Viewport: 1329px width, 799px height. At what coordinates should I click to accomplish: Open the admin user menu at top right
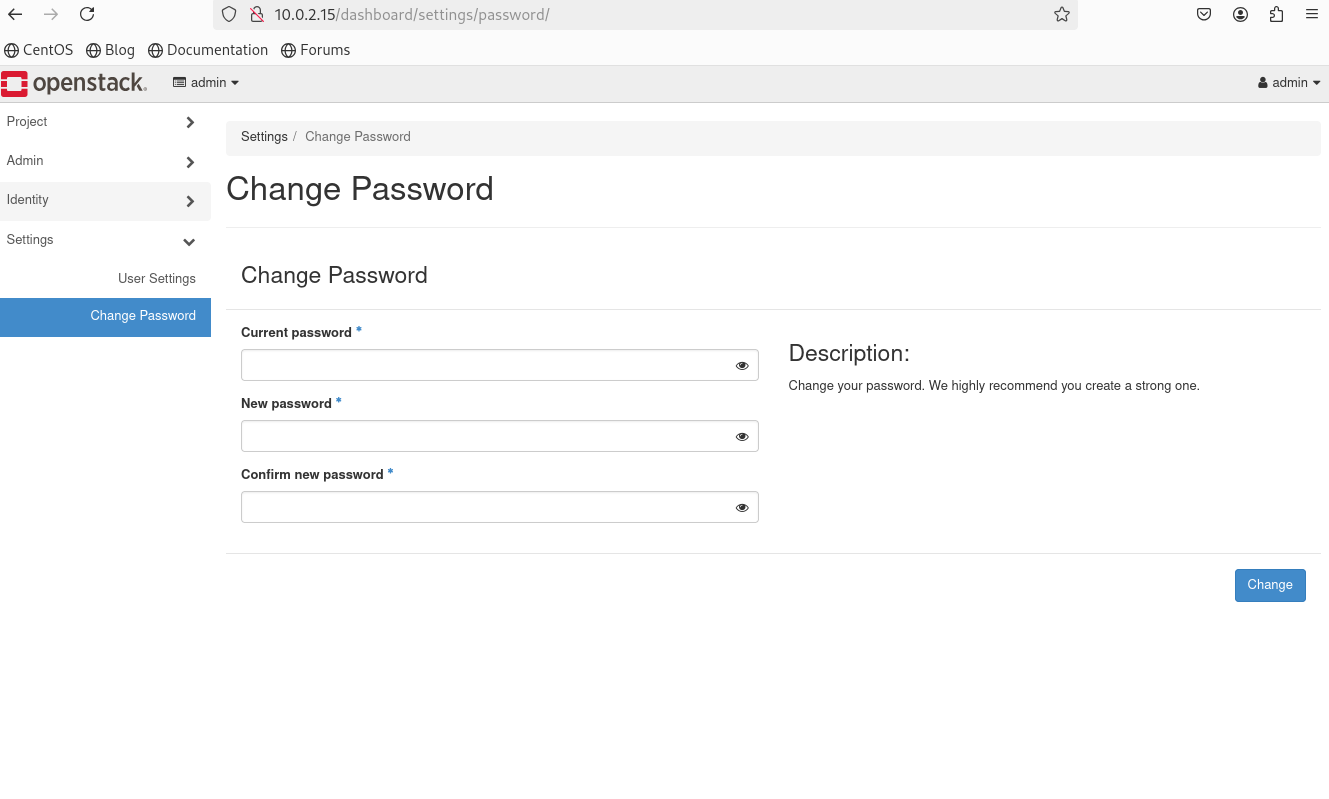(x=1289, y=83)
